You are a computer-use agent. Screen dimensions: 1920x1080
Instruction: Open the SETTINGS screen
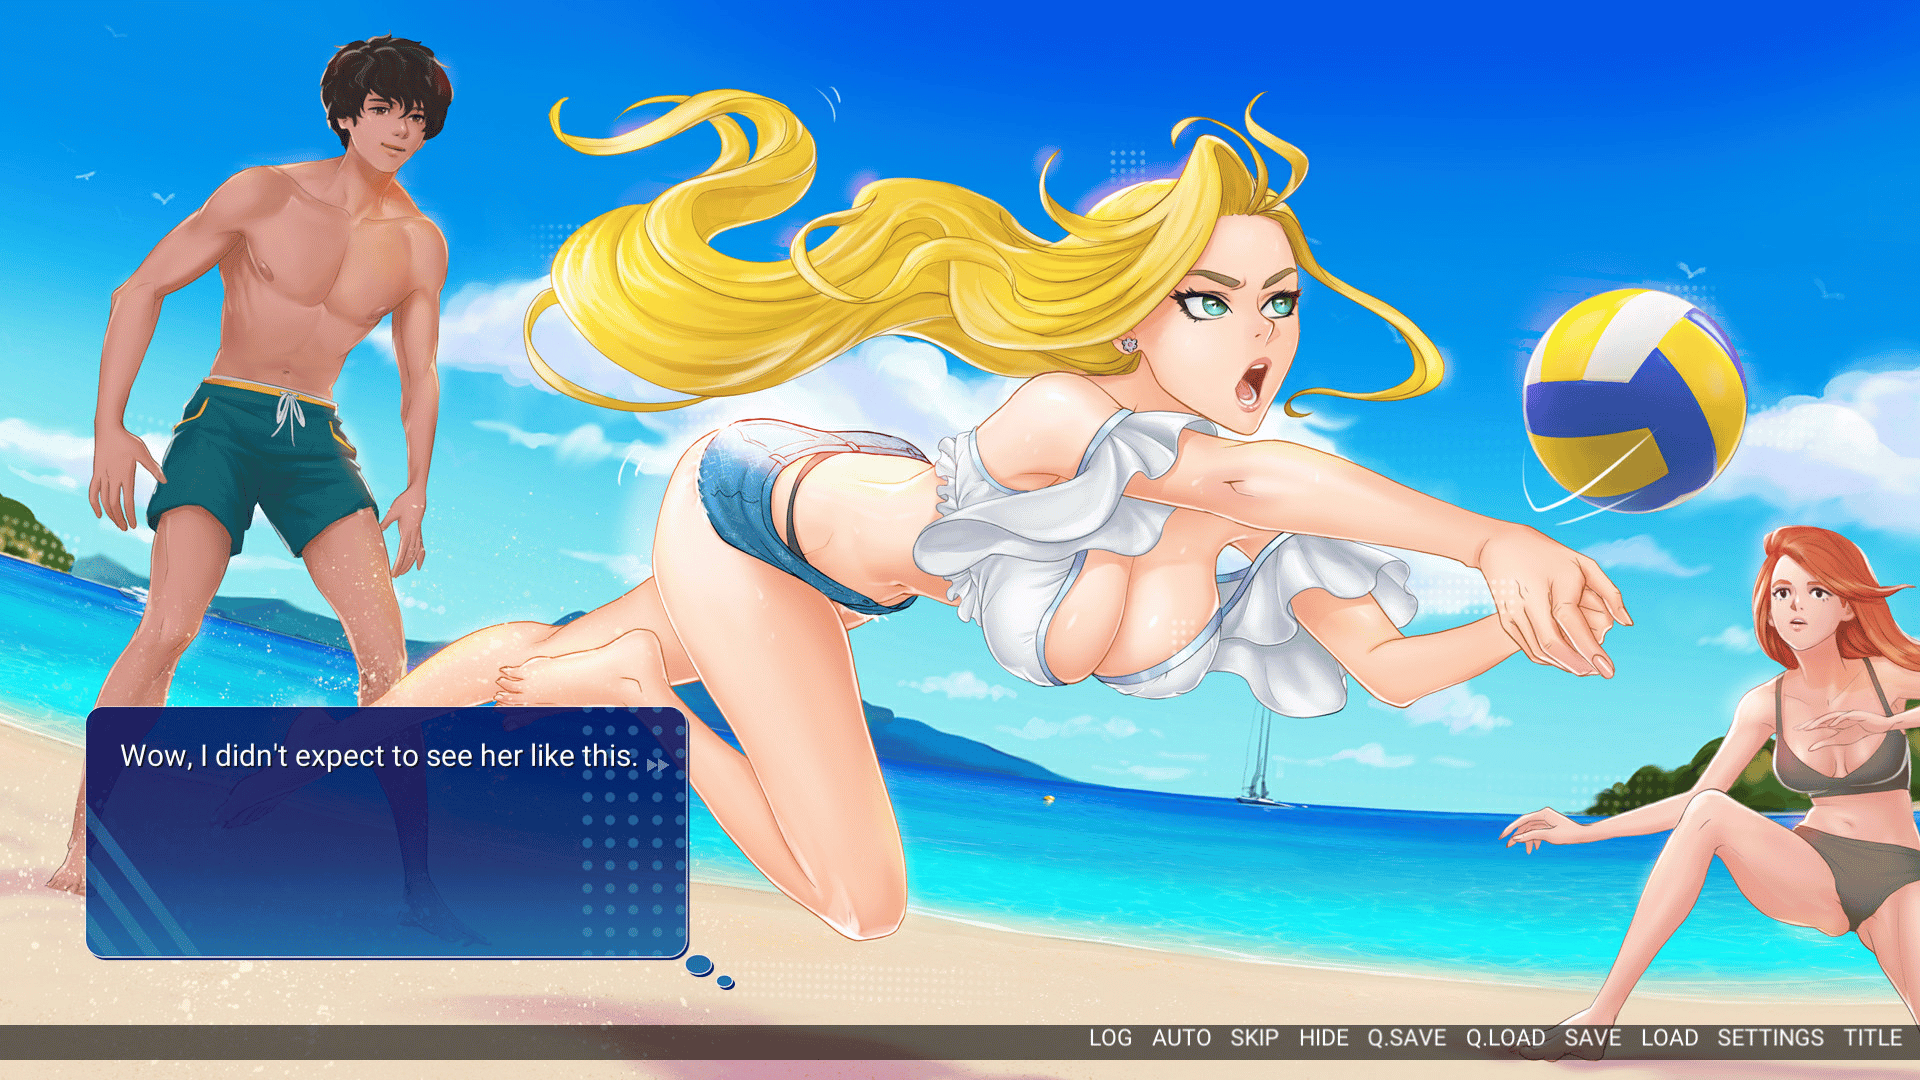click(x=1770, y=1038)
